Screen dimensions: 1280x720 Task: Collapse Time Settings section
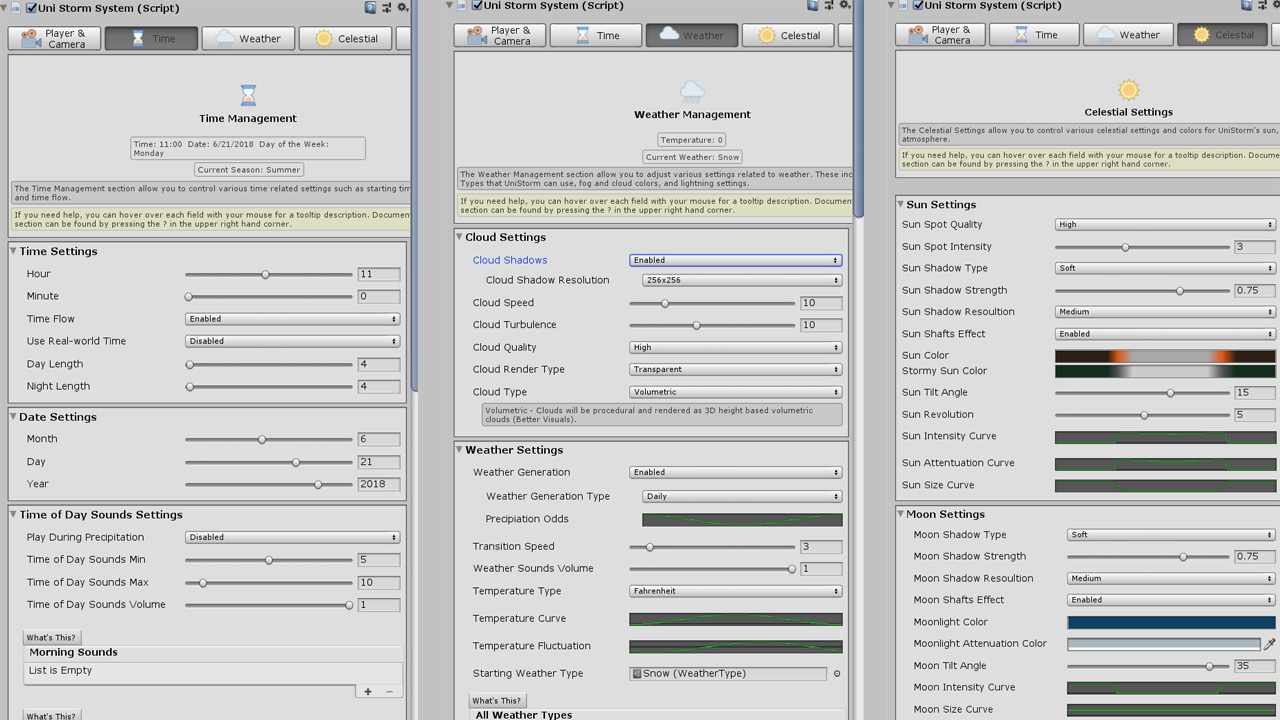(14, 252)
